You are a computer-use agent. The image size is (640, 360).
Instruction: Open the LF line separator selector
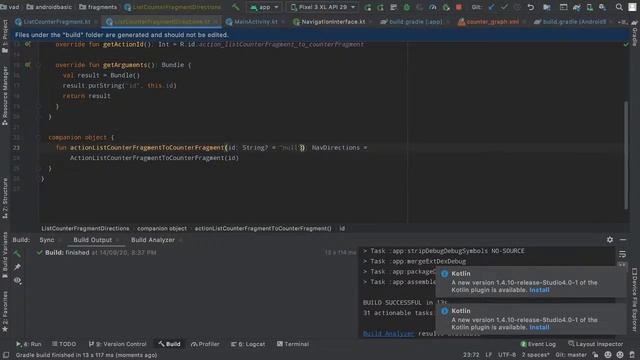pos(489,355)
